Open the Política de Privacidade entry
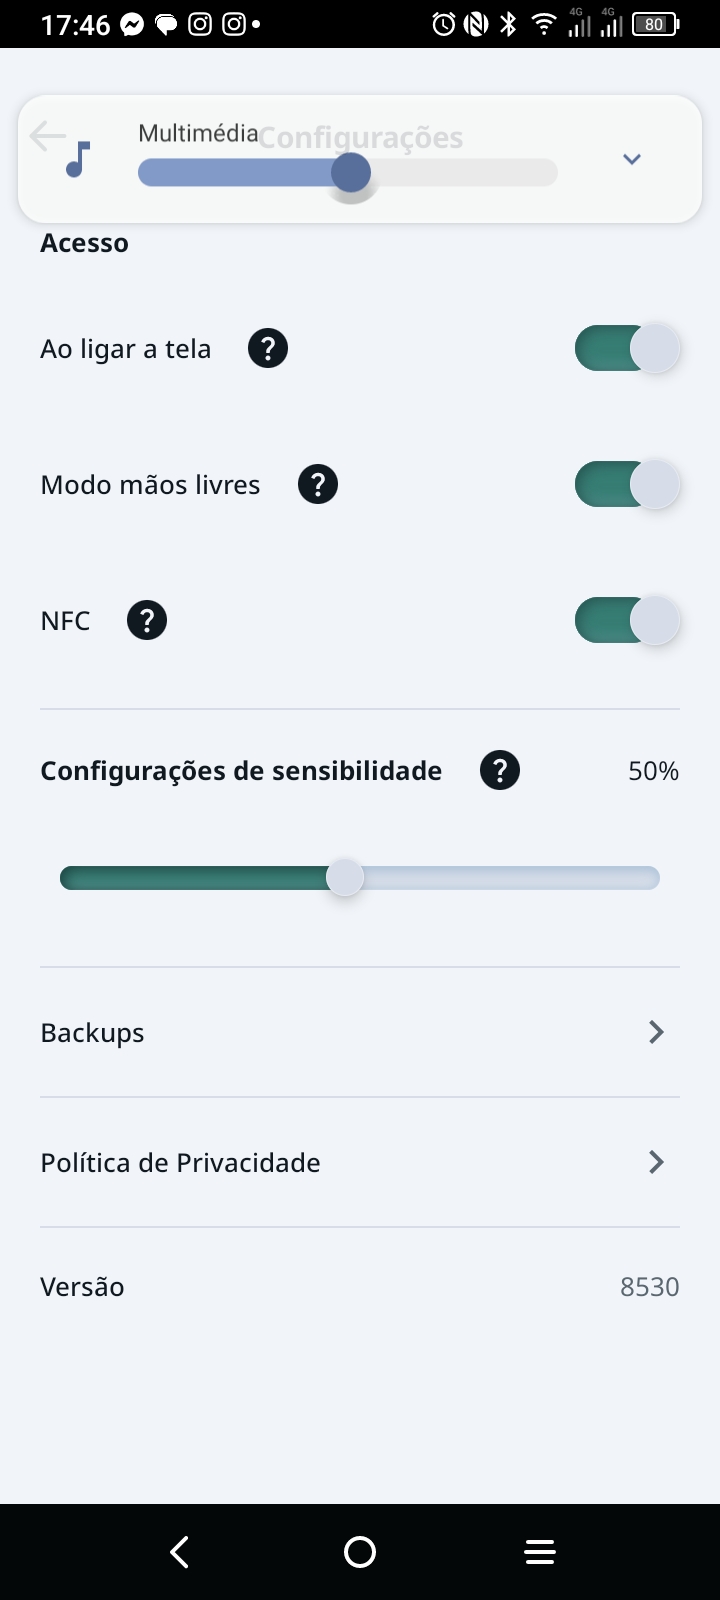Screen dimensions: 720x1600 (180, 1163)
